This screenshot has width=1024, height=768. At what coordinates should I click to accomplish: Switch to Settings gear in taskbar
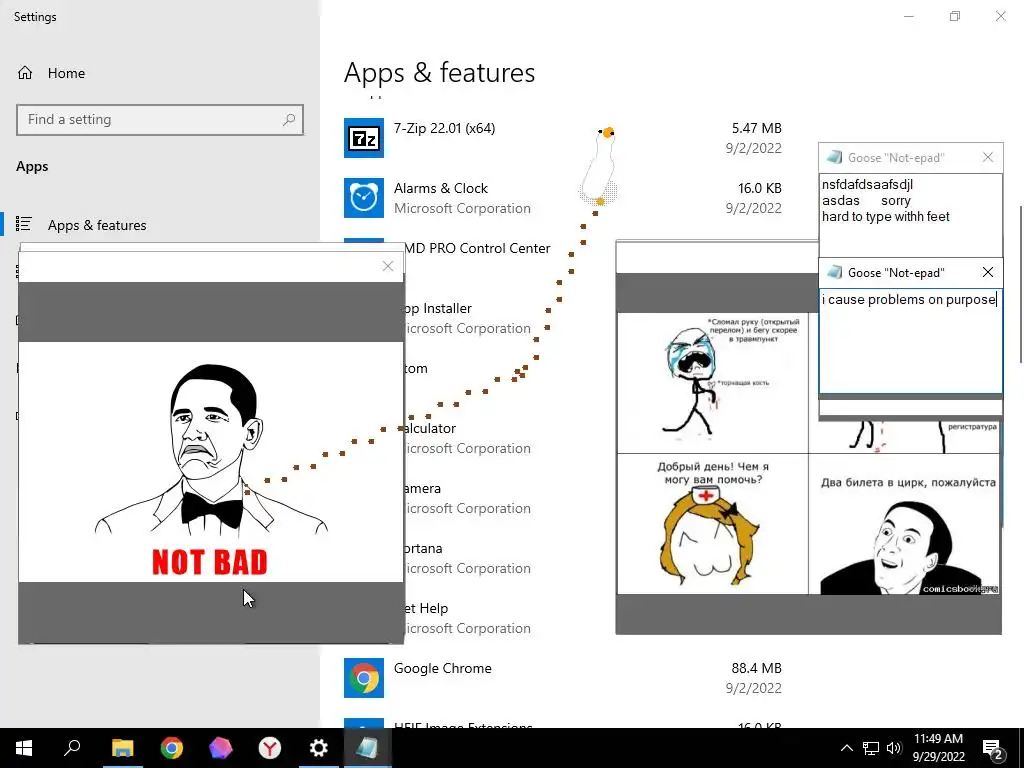pos(318,748)
